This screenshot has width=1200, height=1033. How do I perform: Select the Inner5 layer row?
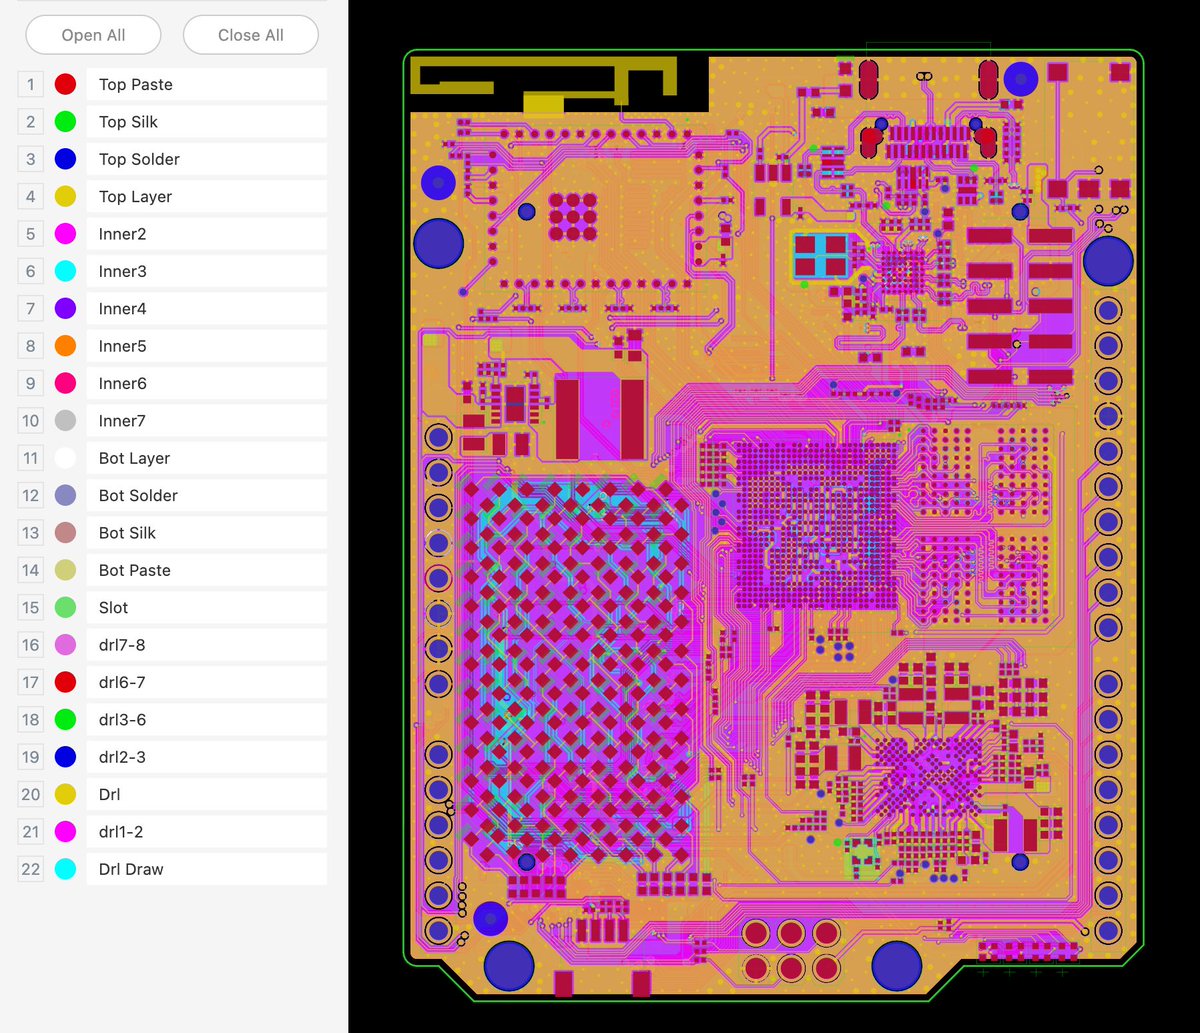pos(207,346)
